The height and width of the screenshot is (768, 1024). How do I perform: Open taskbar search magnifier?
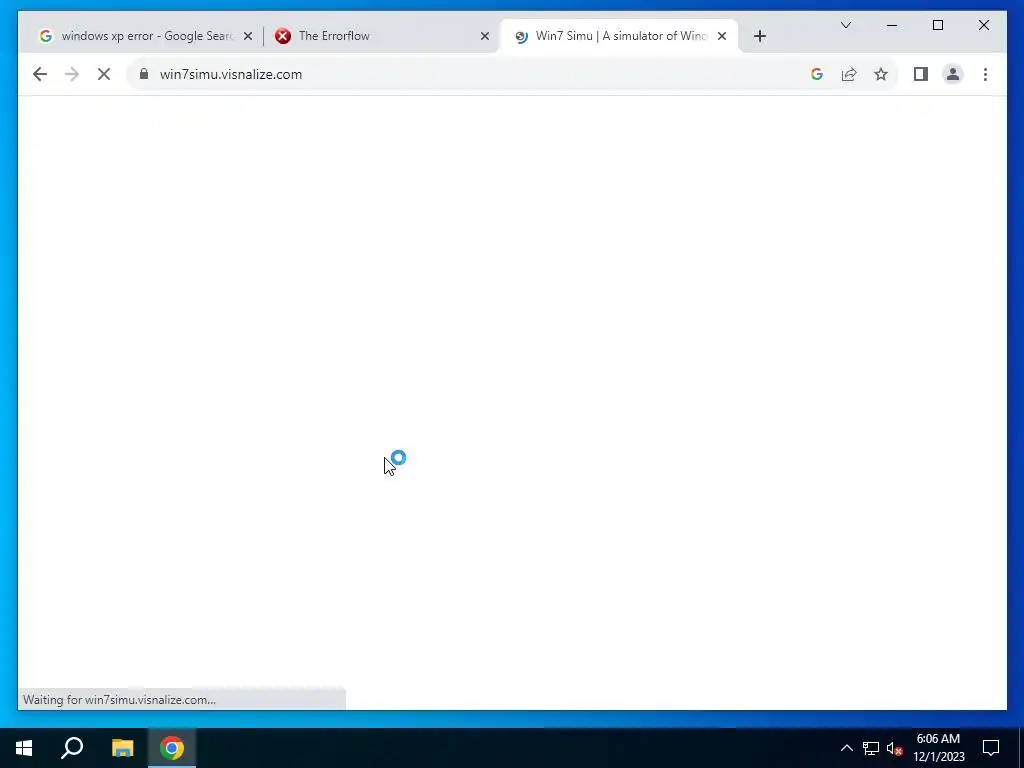tap(72, 748)
